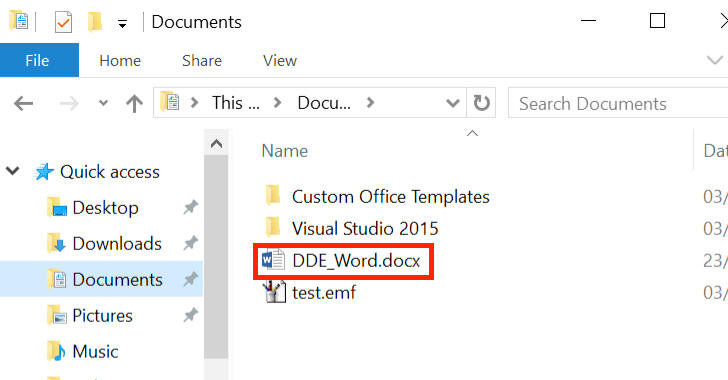Go up one folder level
728x380 pixels.
click(134, 103)
